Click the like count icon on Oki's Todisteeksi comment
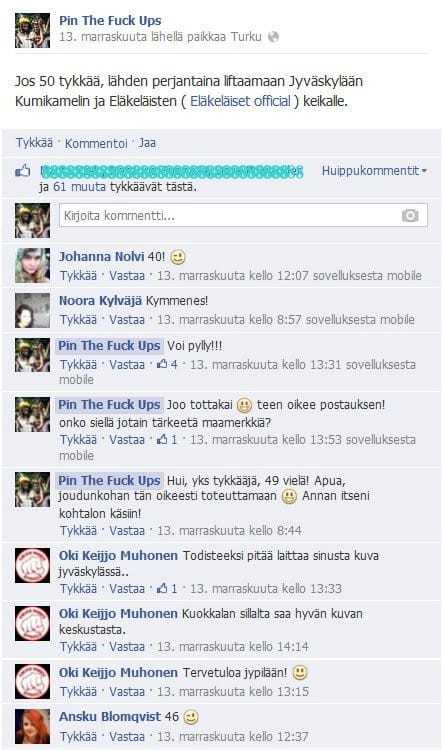443x750 pixels. [x=162, y=588]
